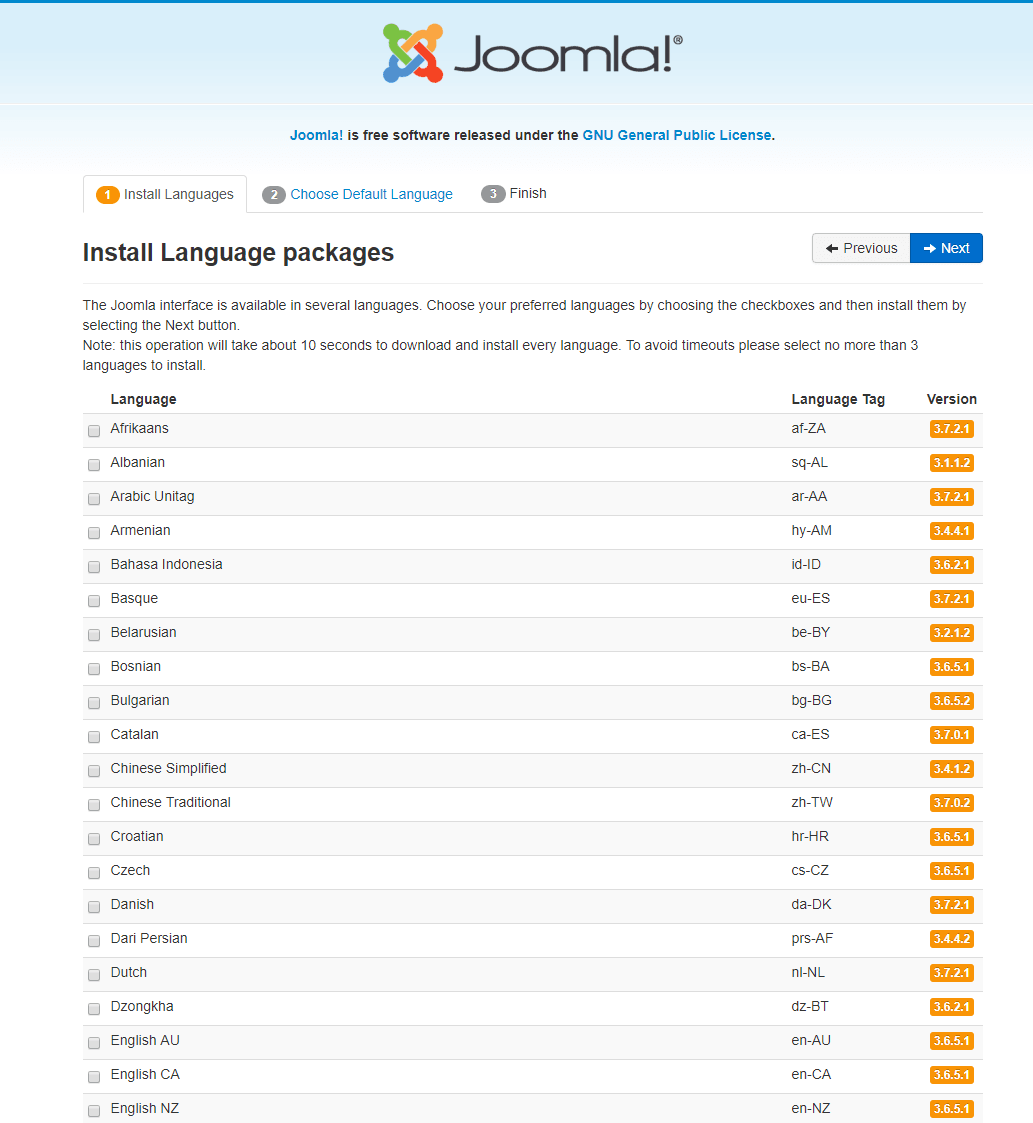This screenshot has width=1033, height=1123.
Task: Click Bulgarian's 3.6.5.2 version badge
Action: pos(951,700)
